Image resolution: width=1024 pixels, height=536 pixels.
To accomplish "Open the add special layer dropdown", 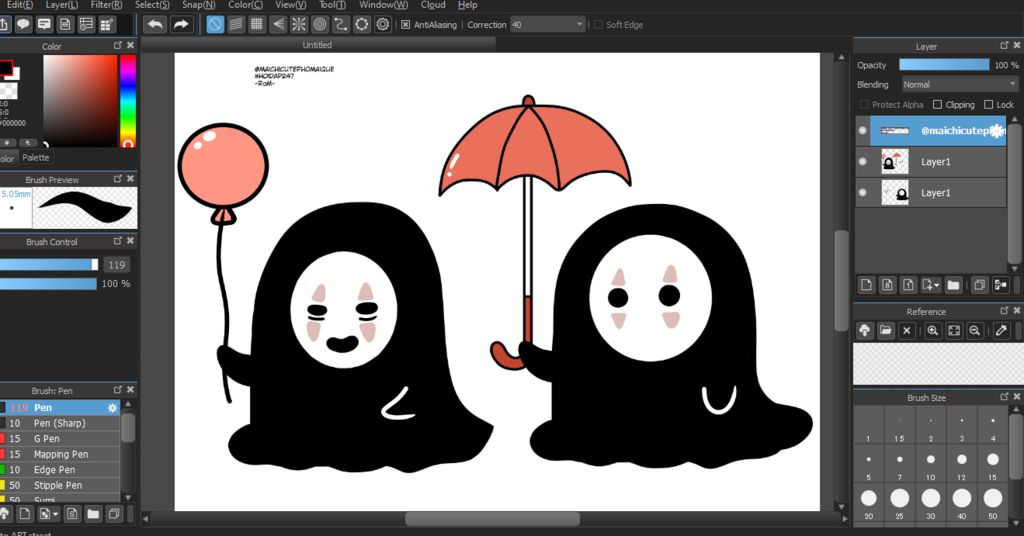I will (931, 285).
